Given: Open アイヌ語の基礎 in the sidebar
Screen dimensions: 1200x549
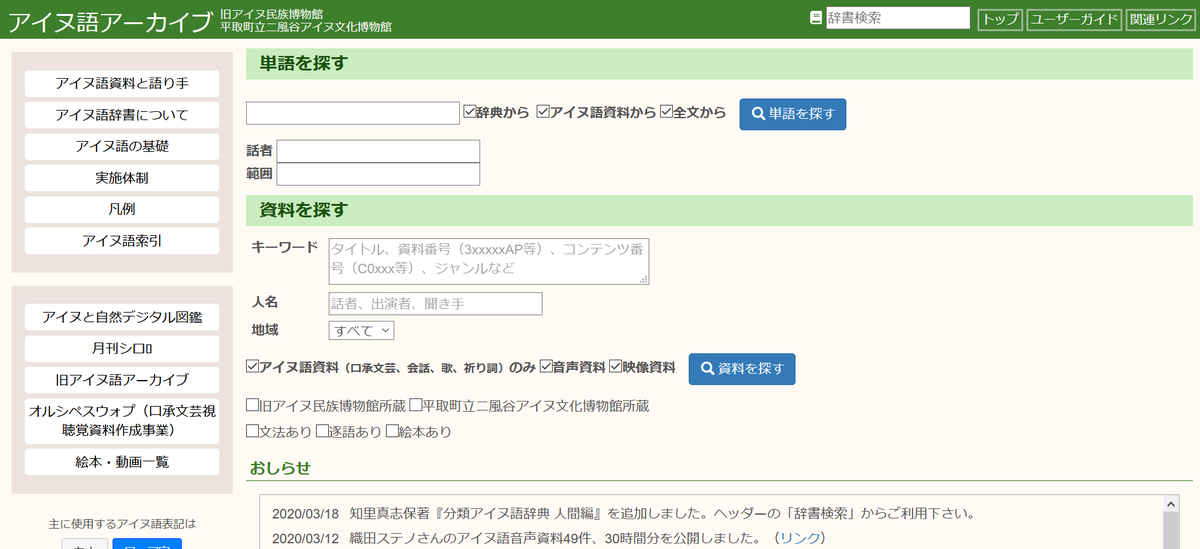Looking at the screenshot, I should (x=122, y=146).
